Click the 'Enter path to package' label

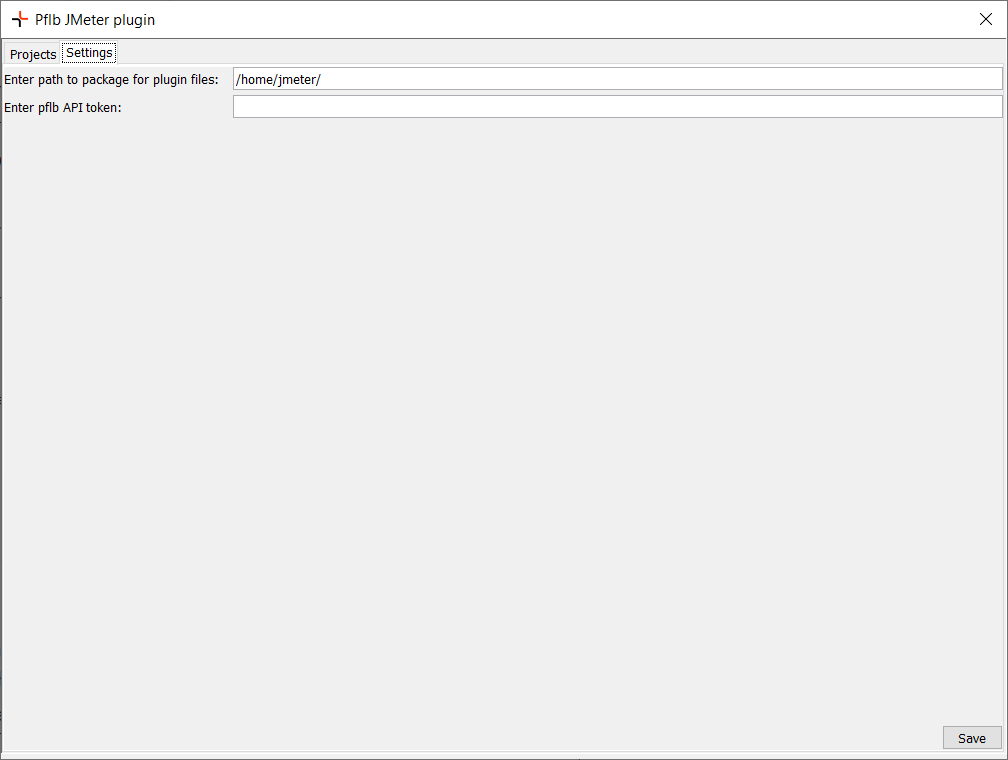pos(113,79)
